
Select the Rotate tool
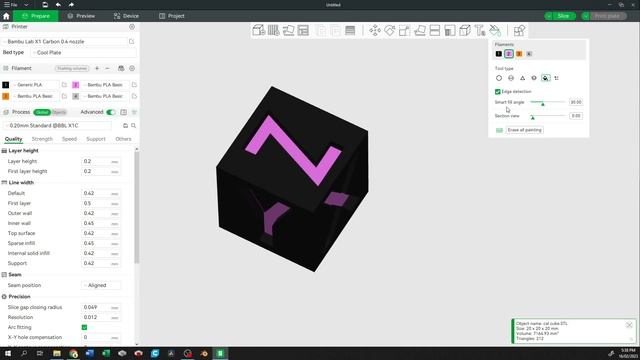point(390,30)
